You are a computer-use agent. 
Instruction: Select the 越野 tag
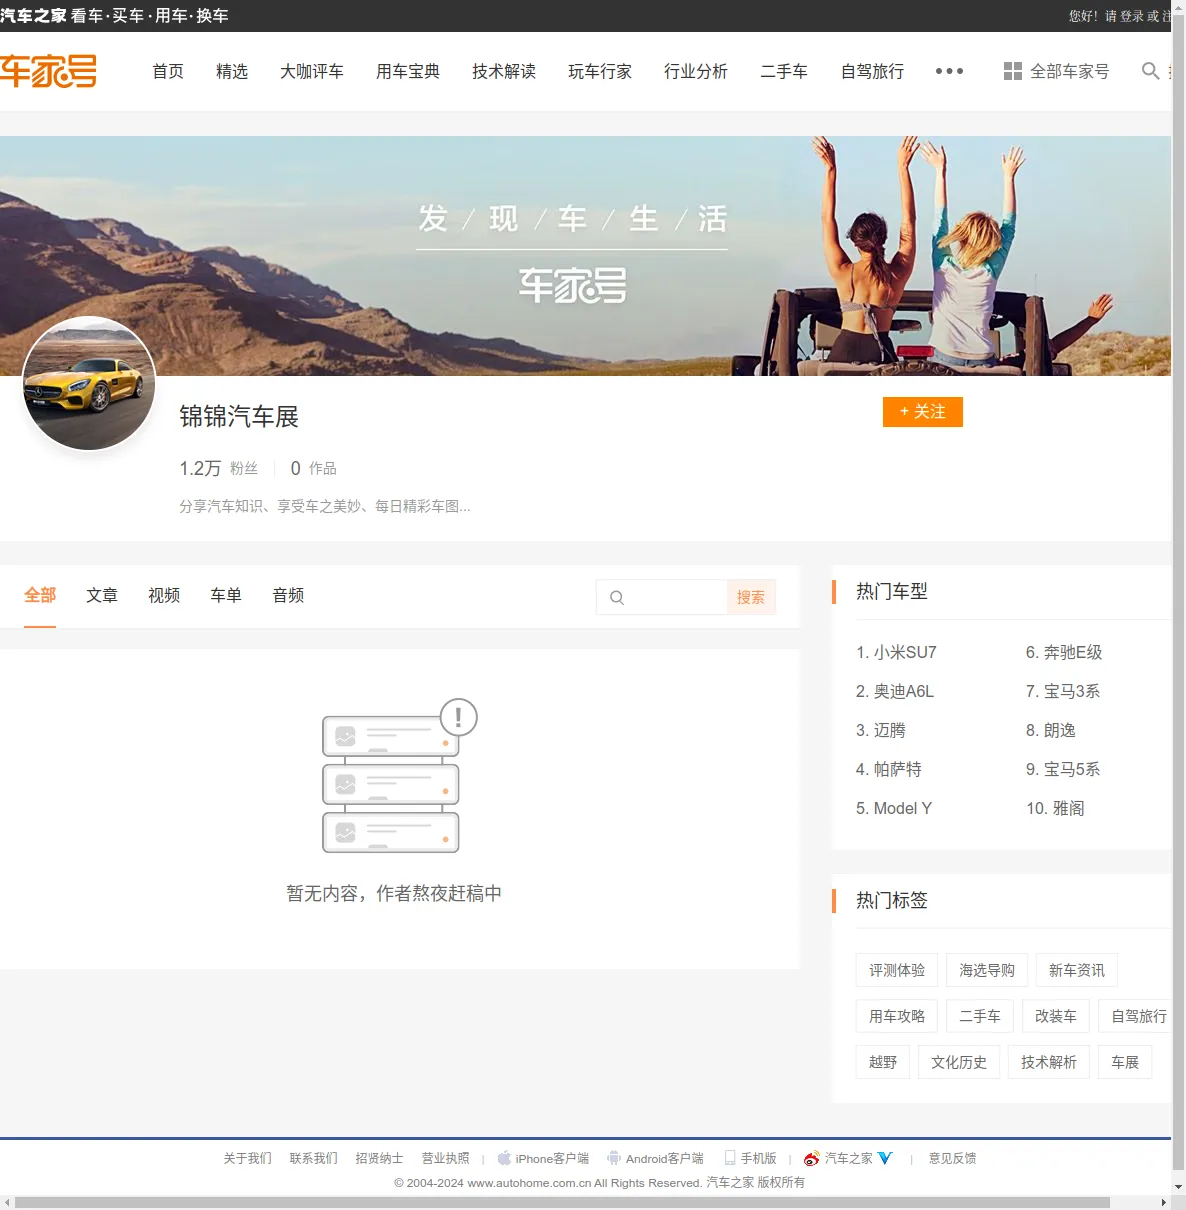click(x=883, y=1062)
